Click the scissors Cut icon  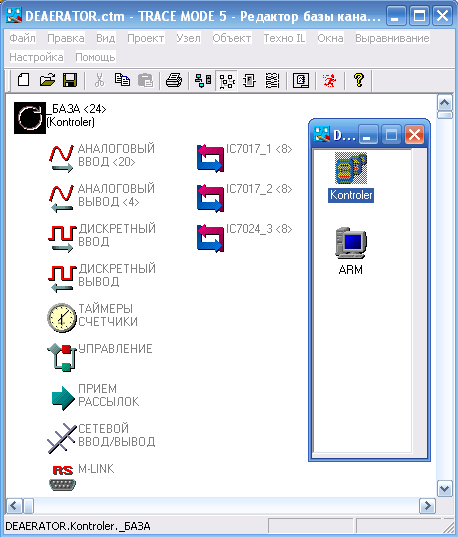(99, 80)
